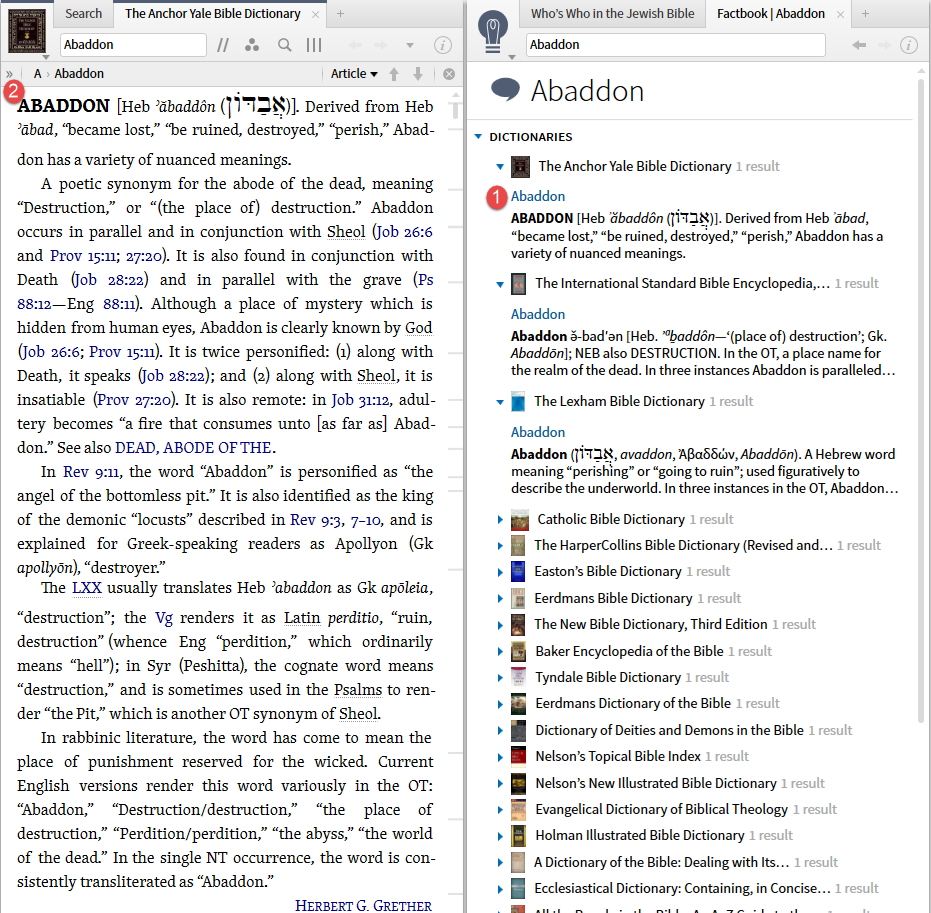Open Abaddon link under Lexham Bible Dictionary
The width and height of the screenshot is (931, 913).
click(x=538, y=433)
